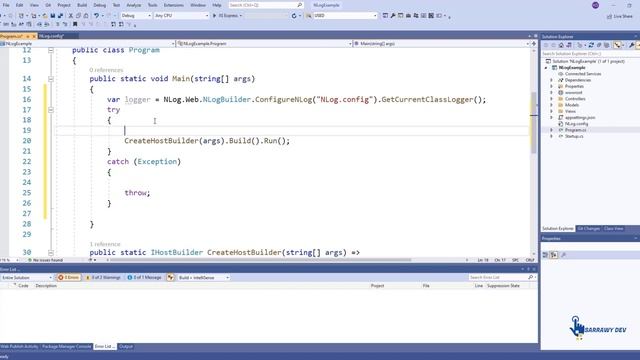Open the Build menu

(x=82, y=5)
